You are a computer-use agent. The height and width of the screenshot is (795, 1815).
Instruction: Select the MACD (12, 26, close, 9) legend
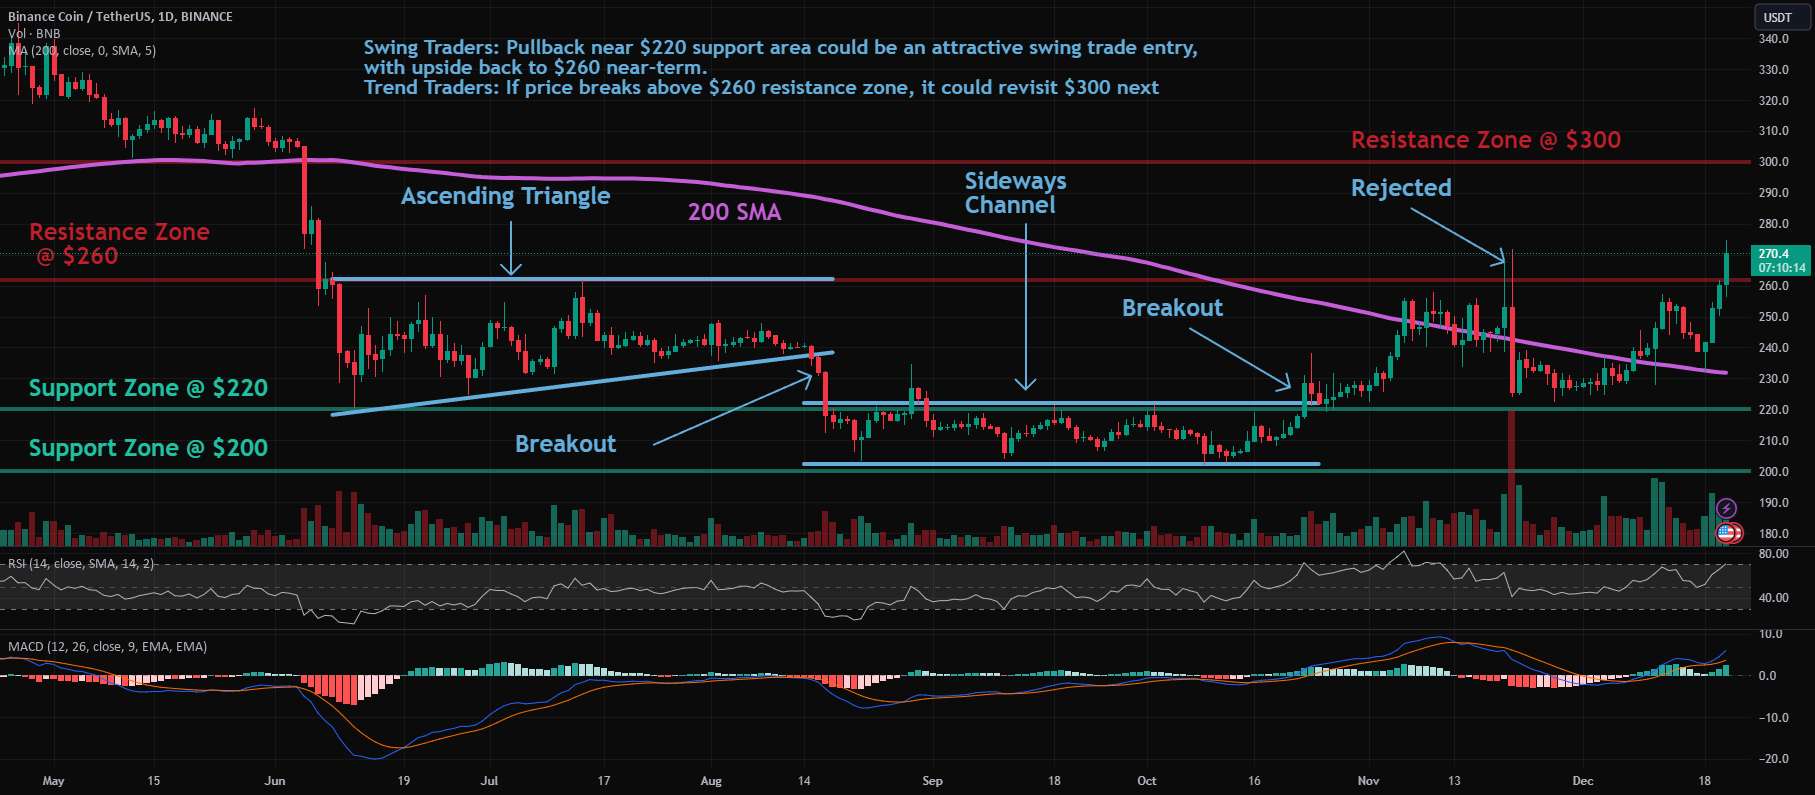coord(108,647)
